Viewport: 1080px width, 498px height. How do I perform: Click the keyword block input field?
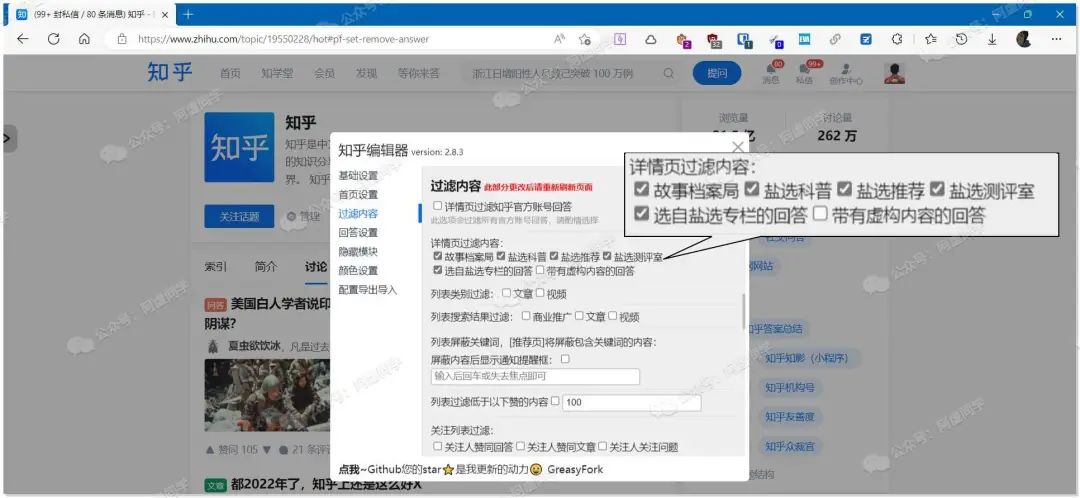[534, 376]
